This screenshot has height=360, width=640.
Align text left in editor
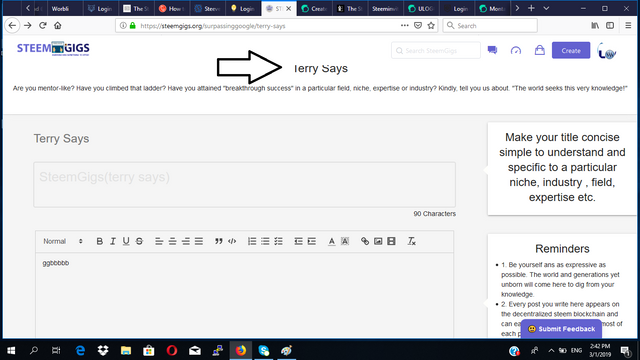159,242
